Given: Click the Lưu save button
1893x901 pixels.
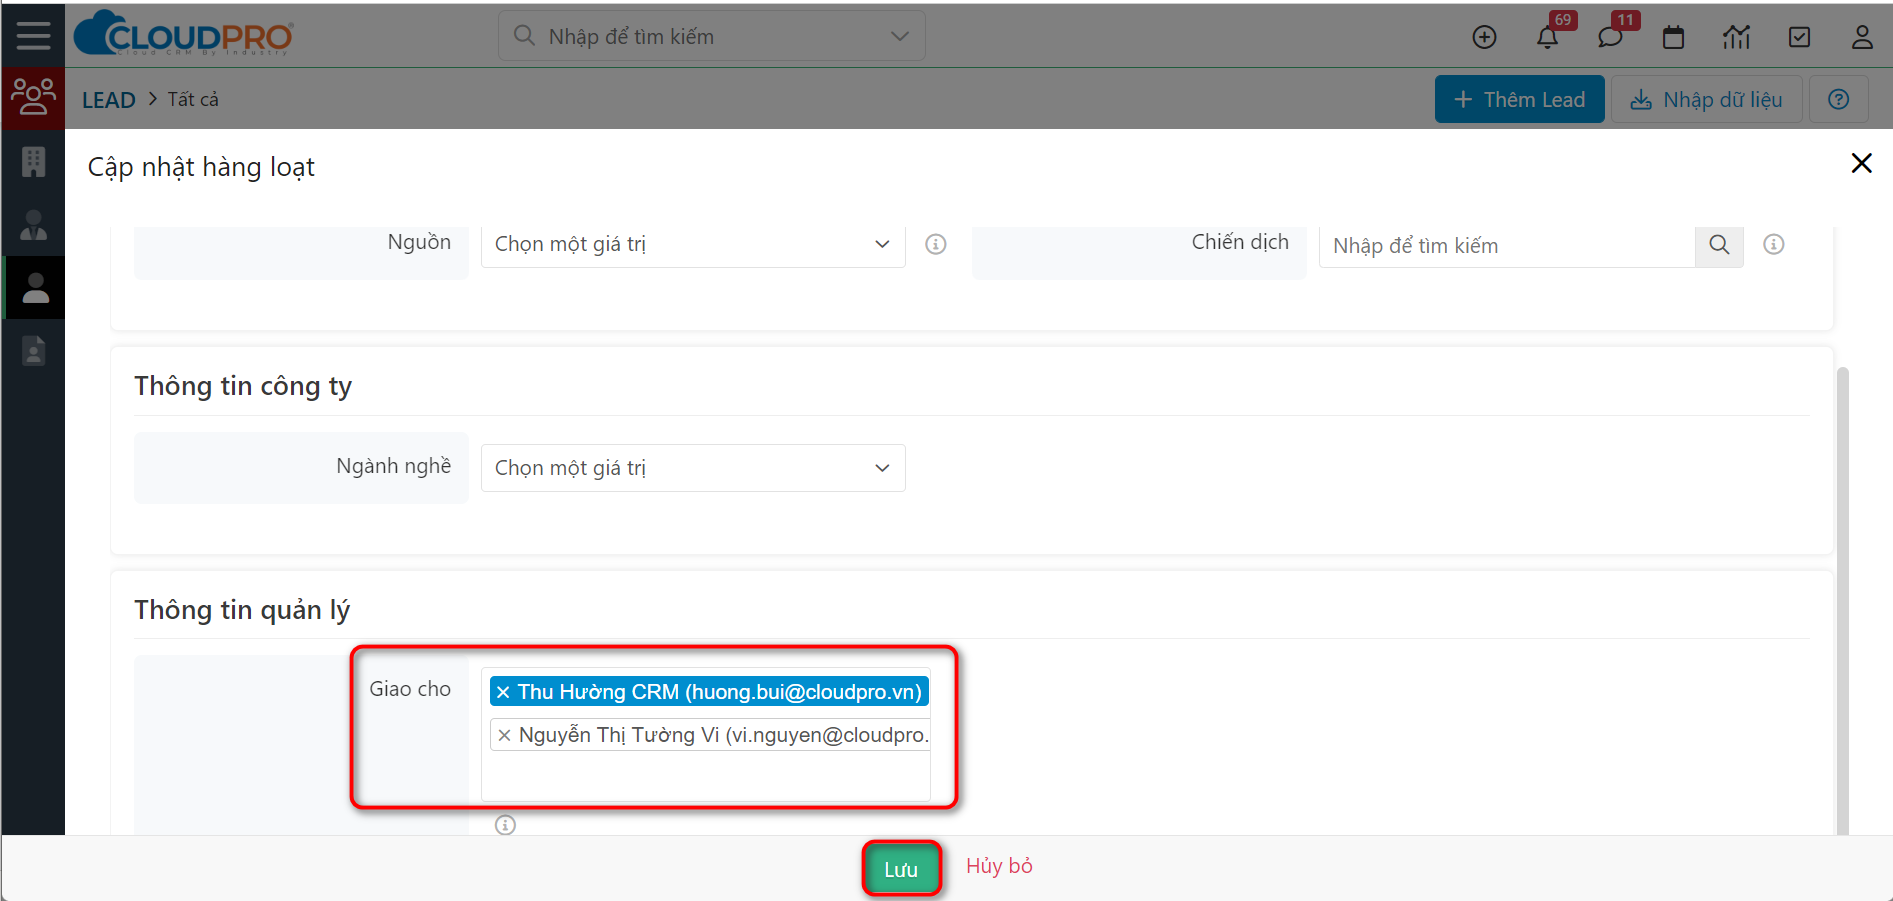Looking at the screenshot, I should click(901, 869).
